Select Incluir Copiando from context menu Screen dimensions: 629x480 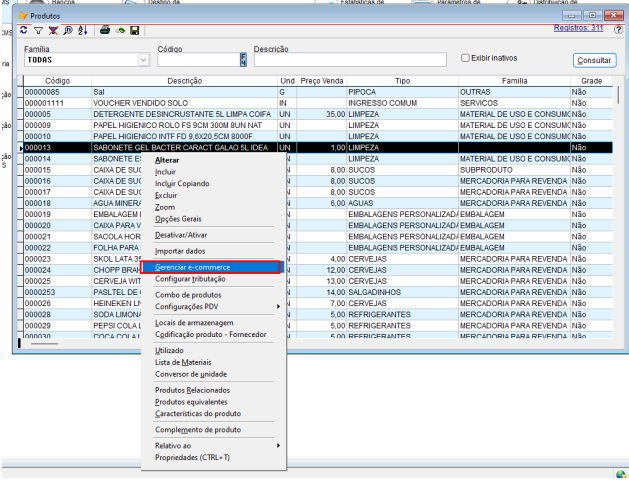click(x=184, y=183)
